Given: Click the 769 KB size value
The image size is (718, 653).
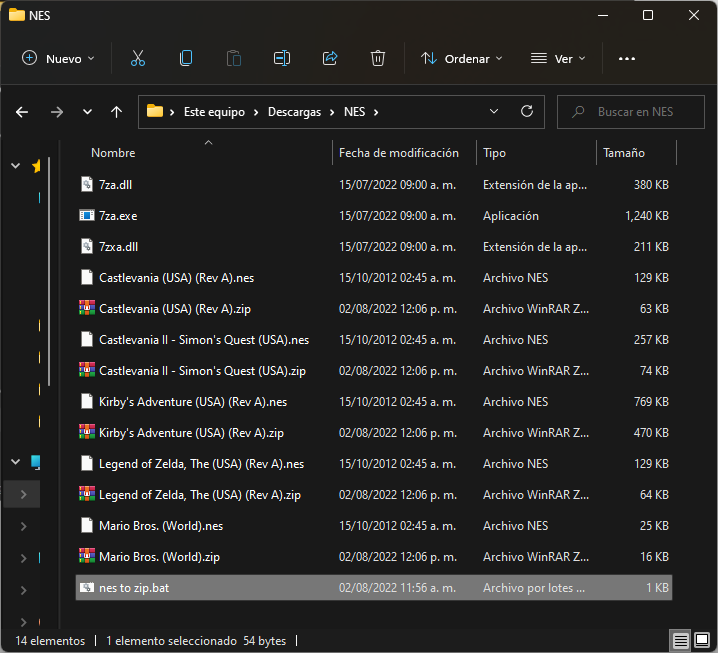Looking at the screenshot, I should (651, 402).
